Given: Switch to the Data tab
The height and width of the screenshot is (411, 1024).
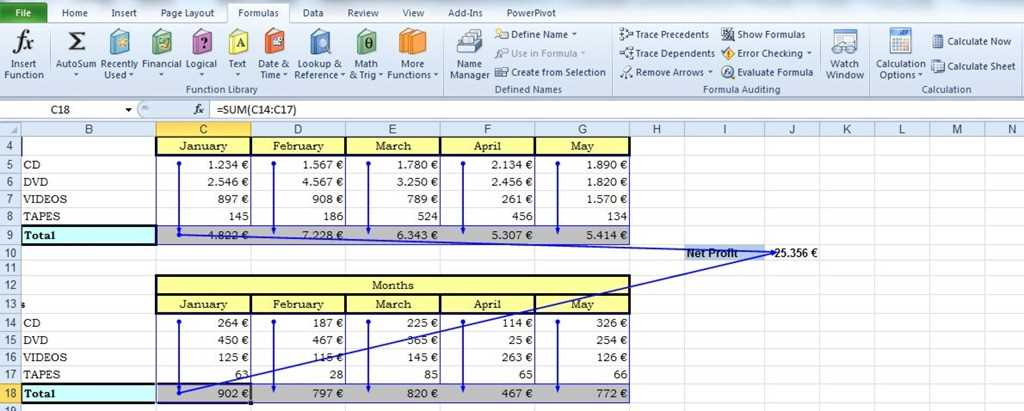Looking at the screenshot, I should [x=313, y=12].
